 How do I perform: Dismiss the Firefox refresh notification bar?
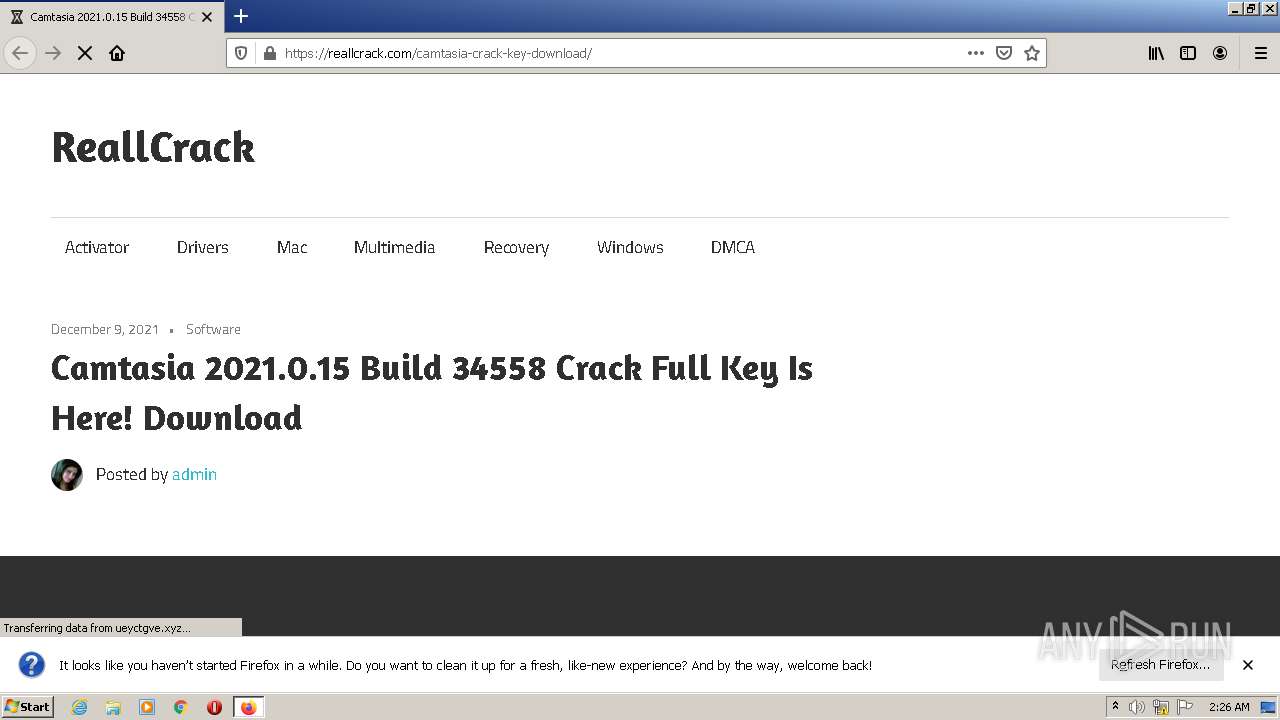(1248, 664)
